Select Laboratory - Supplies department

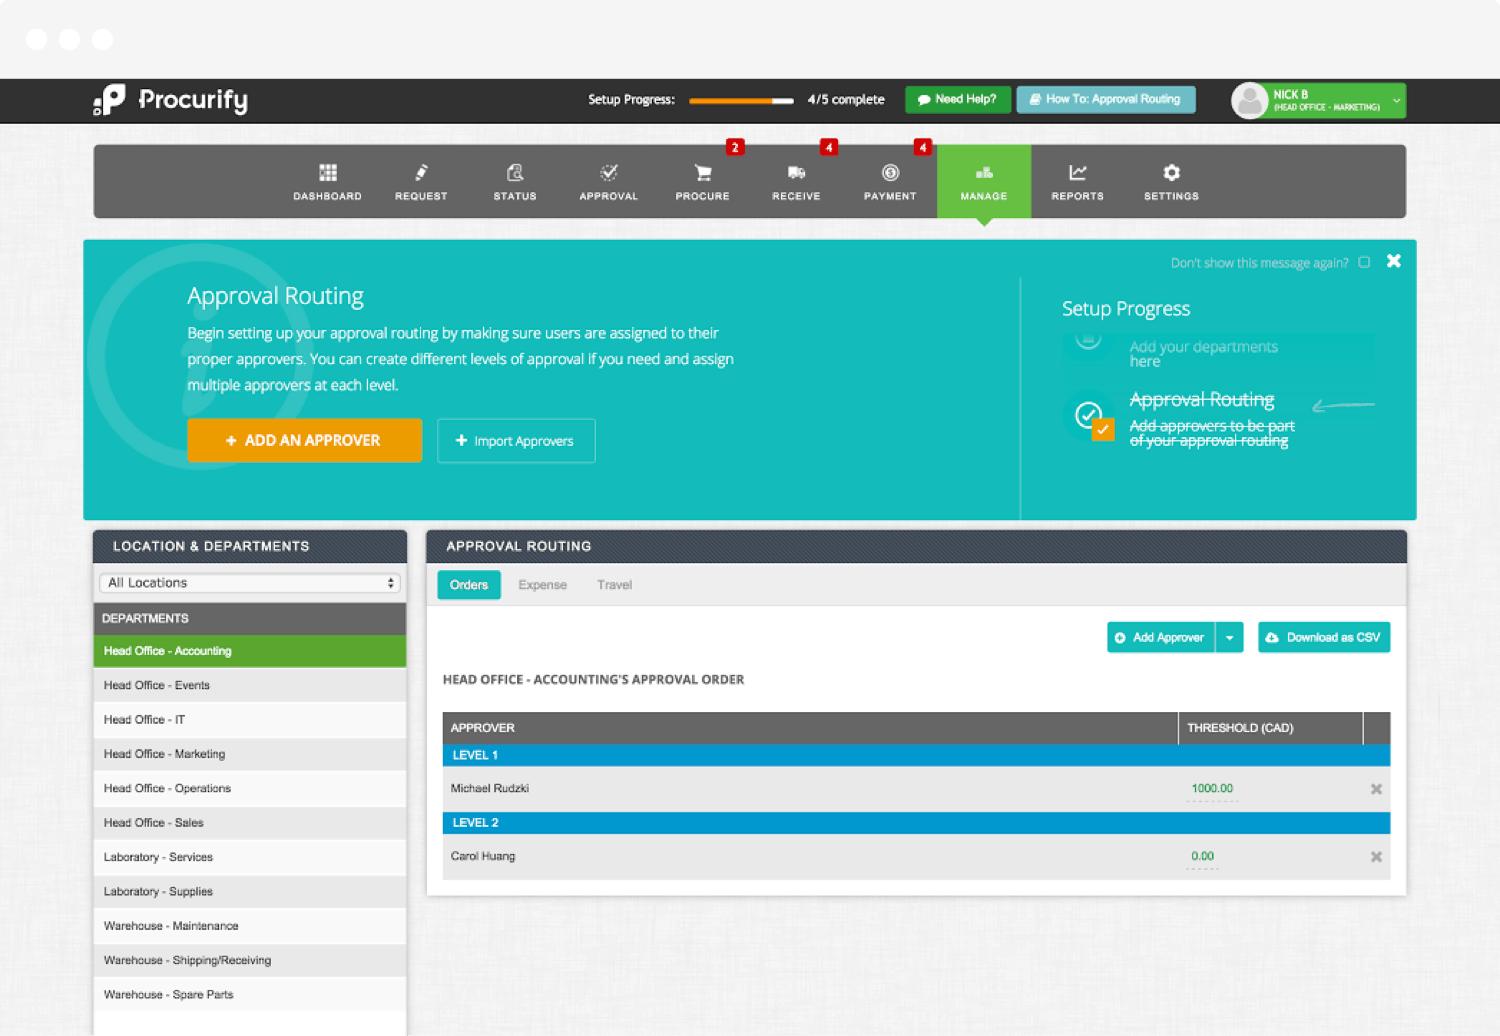point(250,891)
